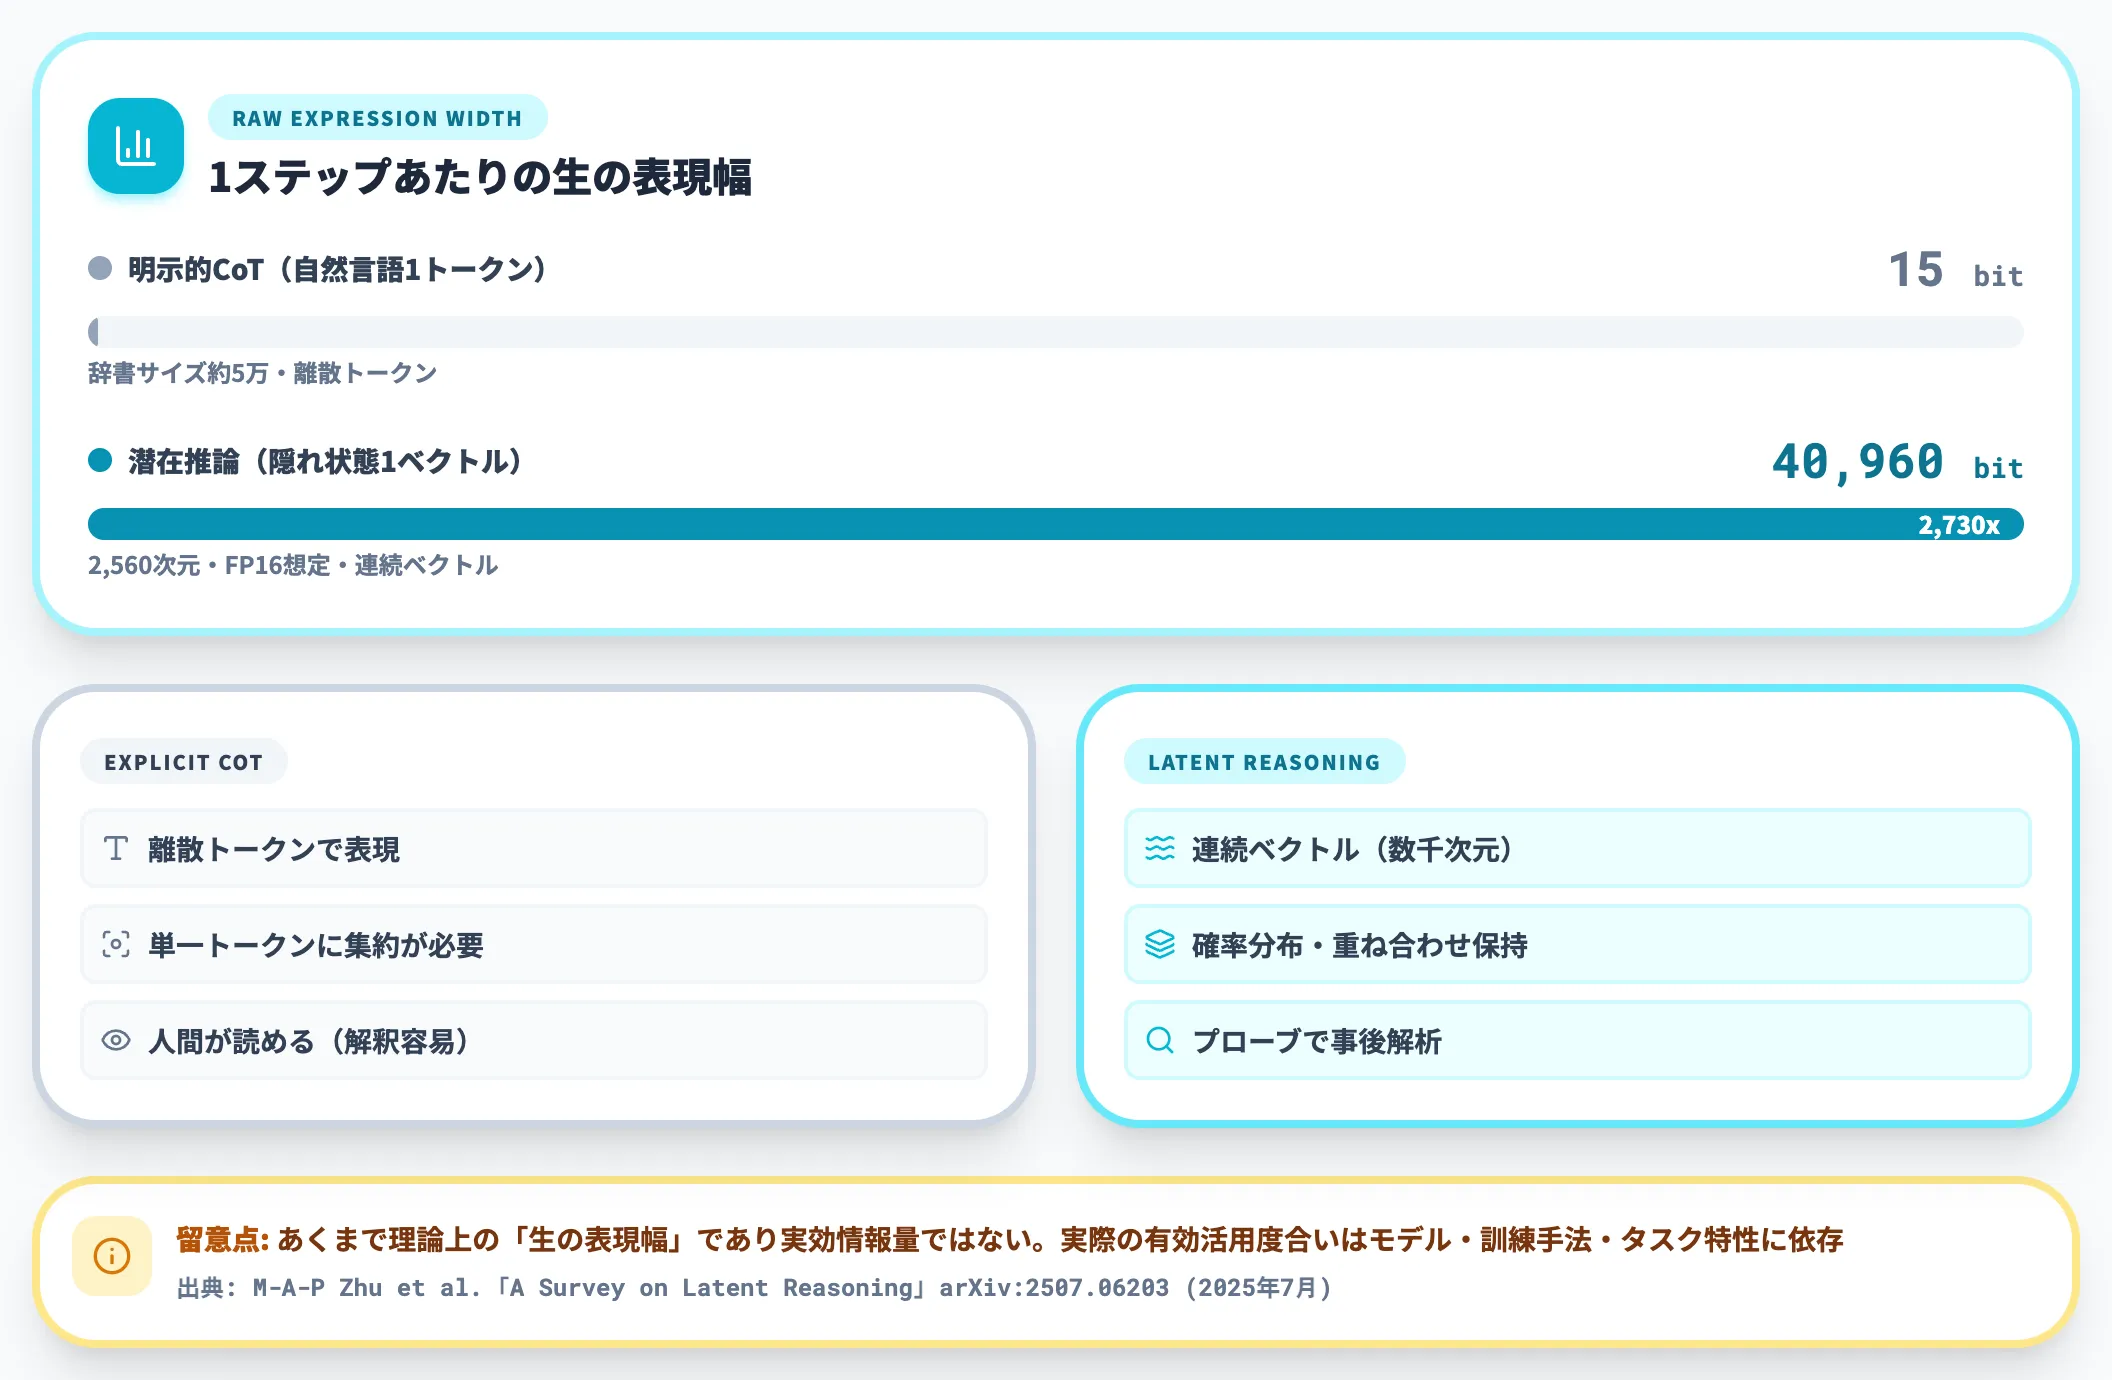The image size is (2112, 1380).
Task: Click the bar chart icon in the header
Action: [136, 146]
